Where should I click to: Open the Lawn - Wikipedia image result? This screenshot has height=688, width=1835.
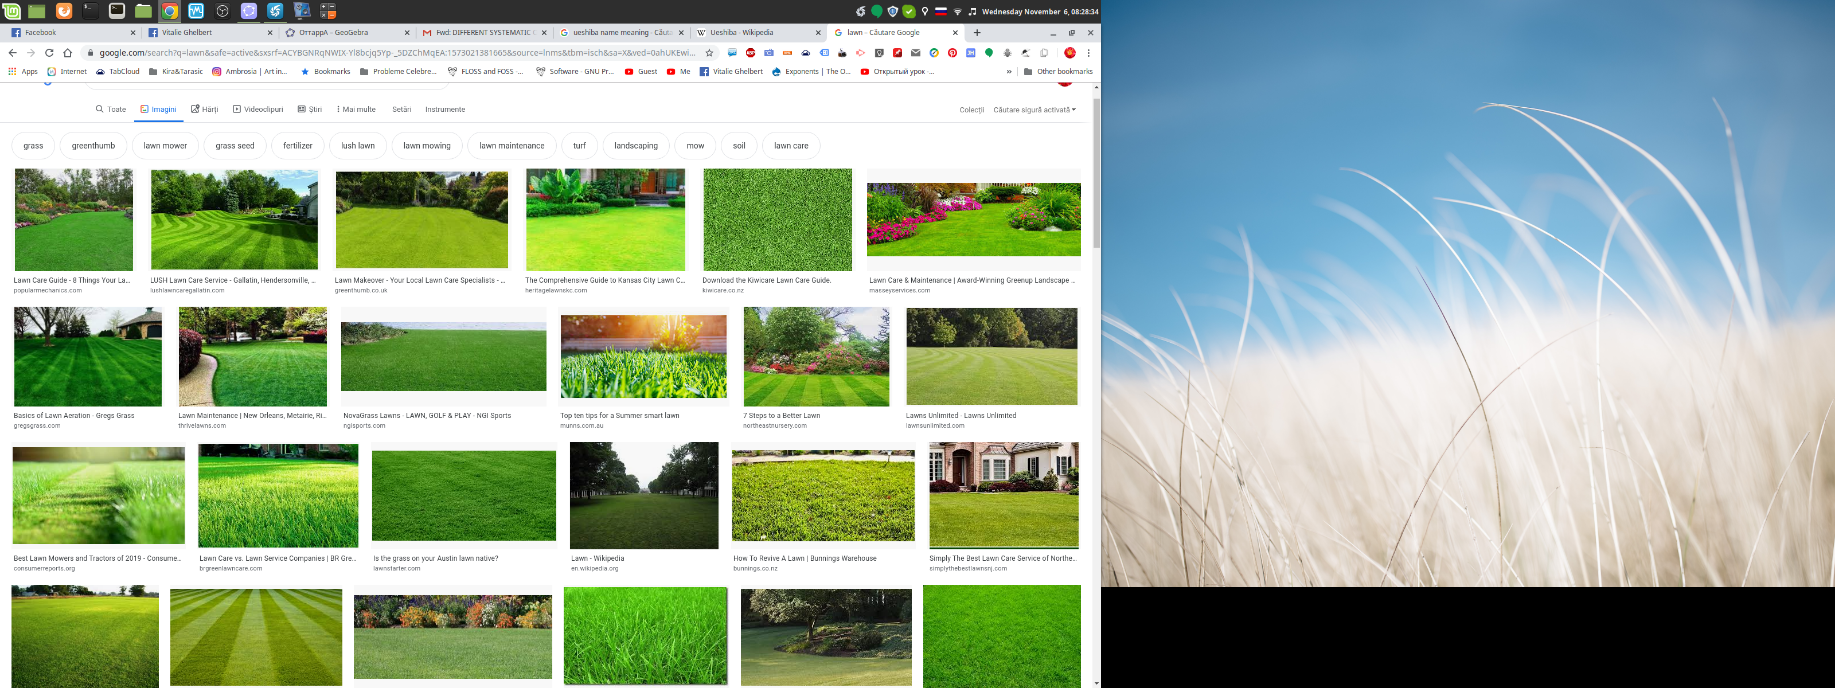[x=644, y=495]
